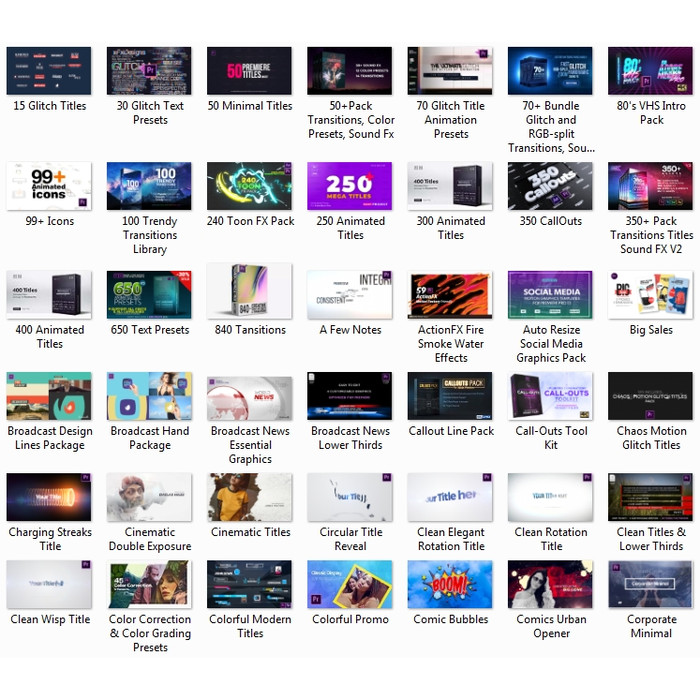Select the Corporate Minimal thumbnail
700x700 pixels.
[x=650, y=584]
